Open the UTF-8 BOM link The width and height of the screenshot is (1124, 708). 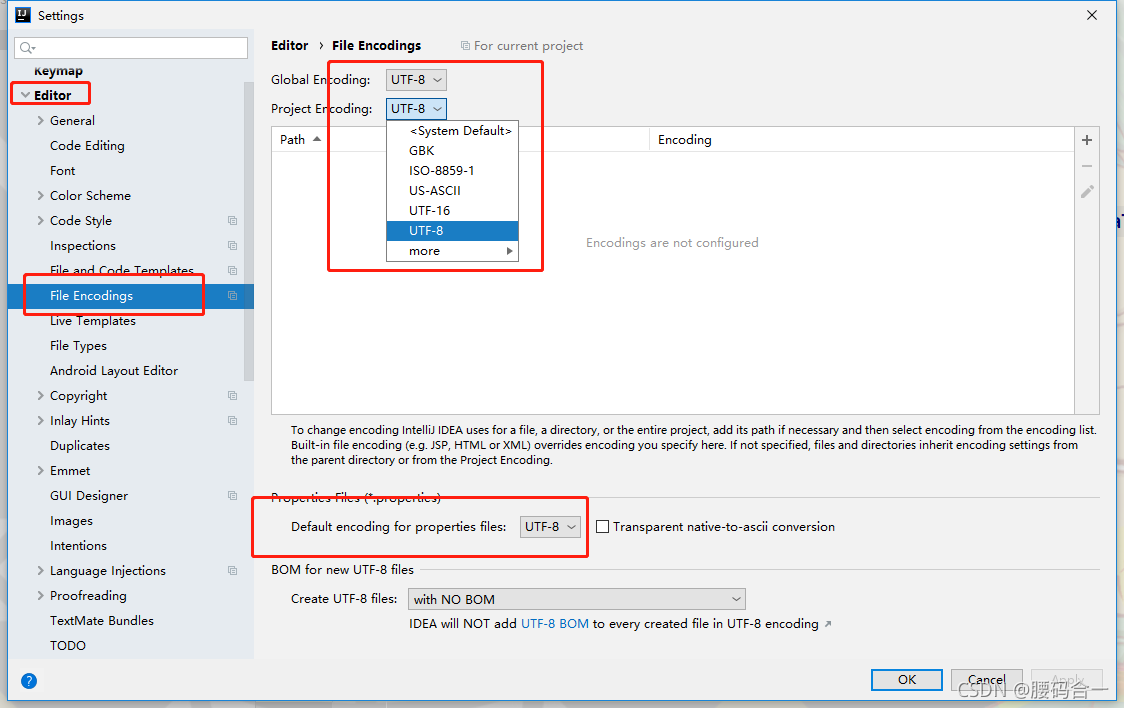555,624
